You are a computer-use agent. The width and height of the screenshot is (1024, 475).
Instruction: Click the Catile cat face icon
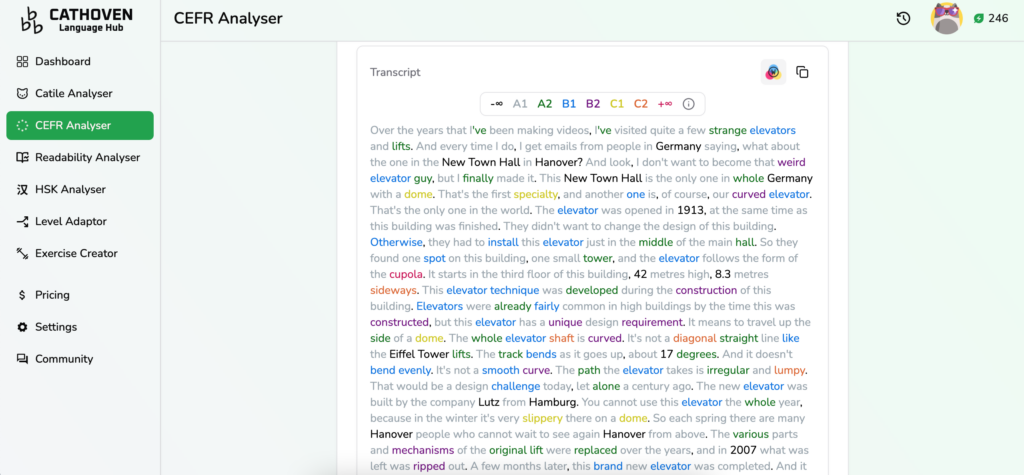tap(22, 93)
